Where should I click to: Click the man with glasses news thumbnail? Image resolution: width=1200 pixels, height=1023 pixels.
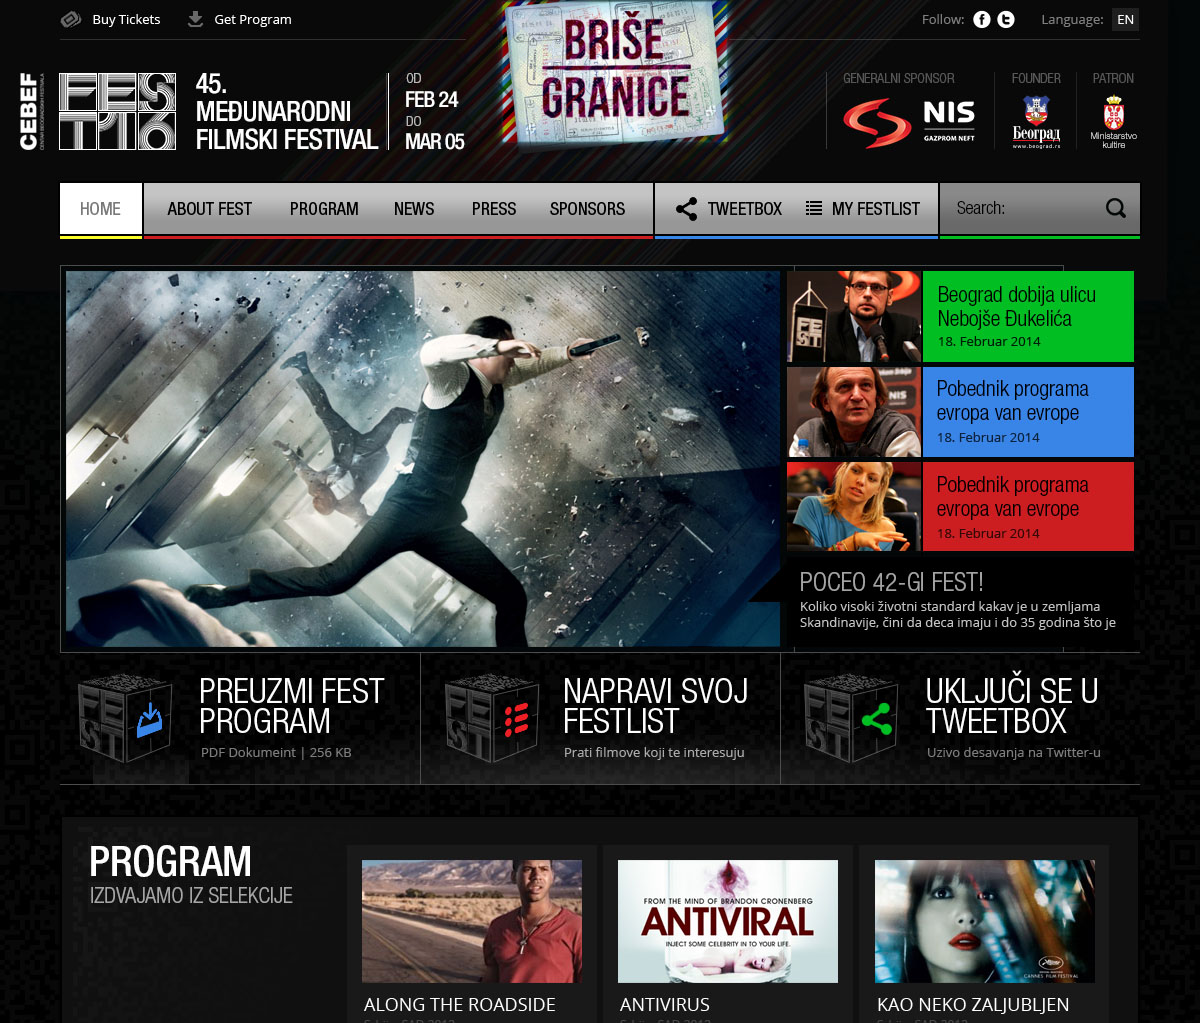coord(854,316)
